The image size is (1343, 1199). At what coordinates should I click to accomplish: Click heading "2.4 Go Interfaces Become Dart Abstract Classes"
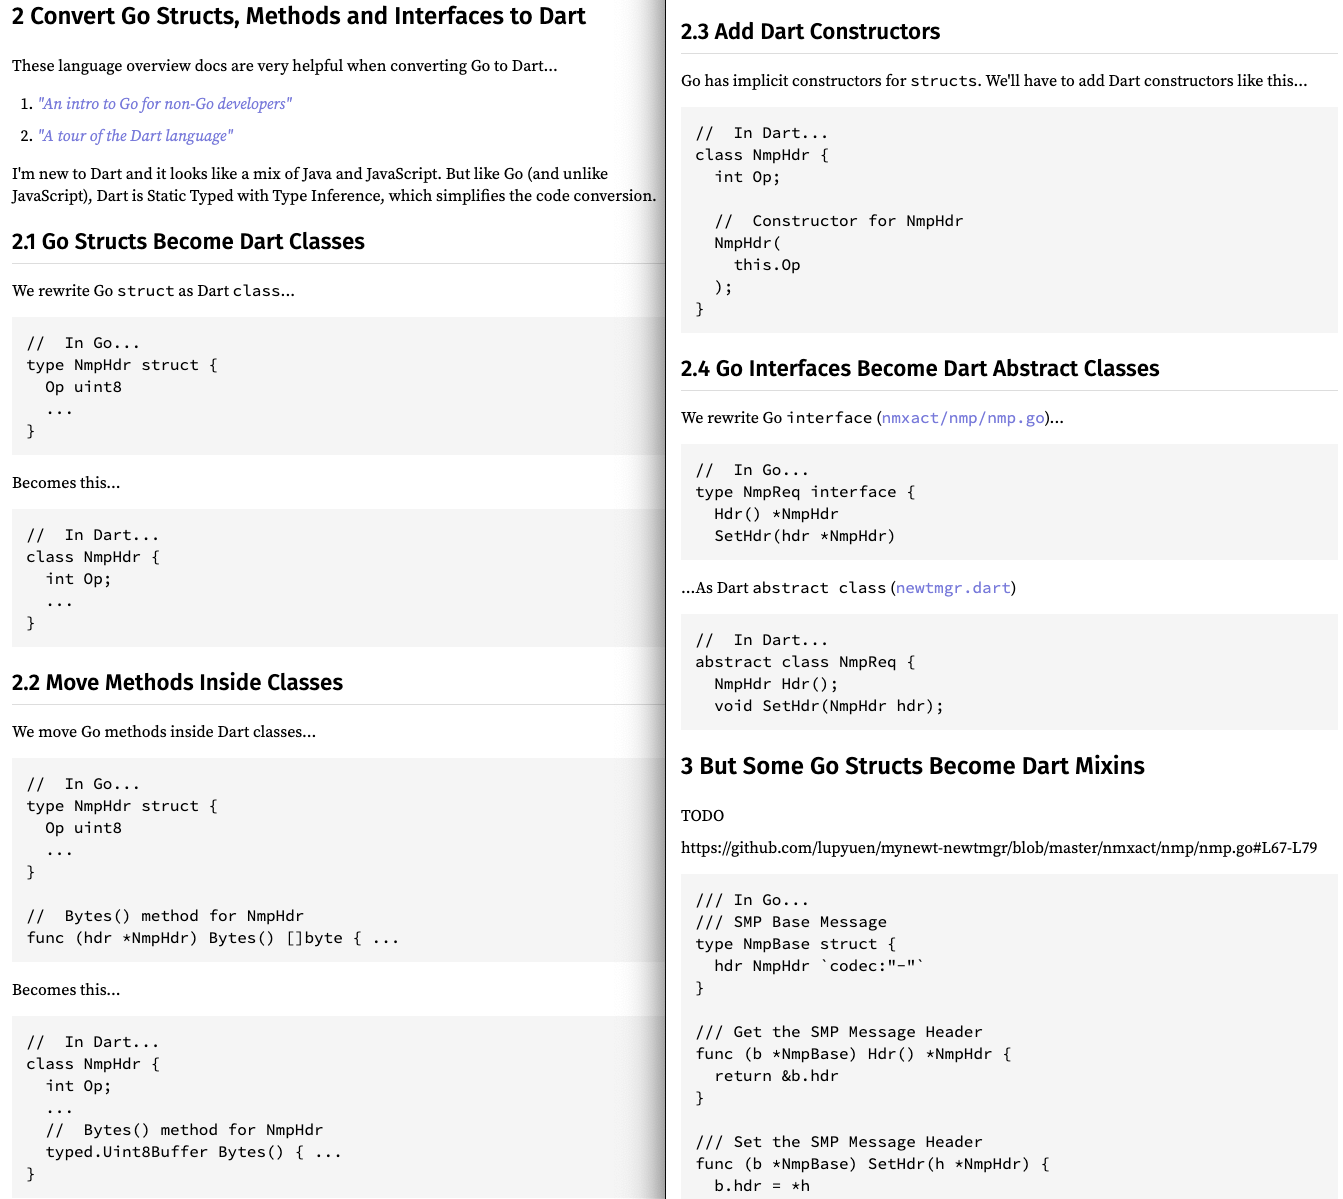[919, 369]
